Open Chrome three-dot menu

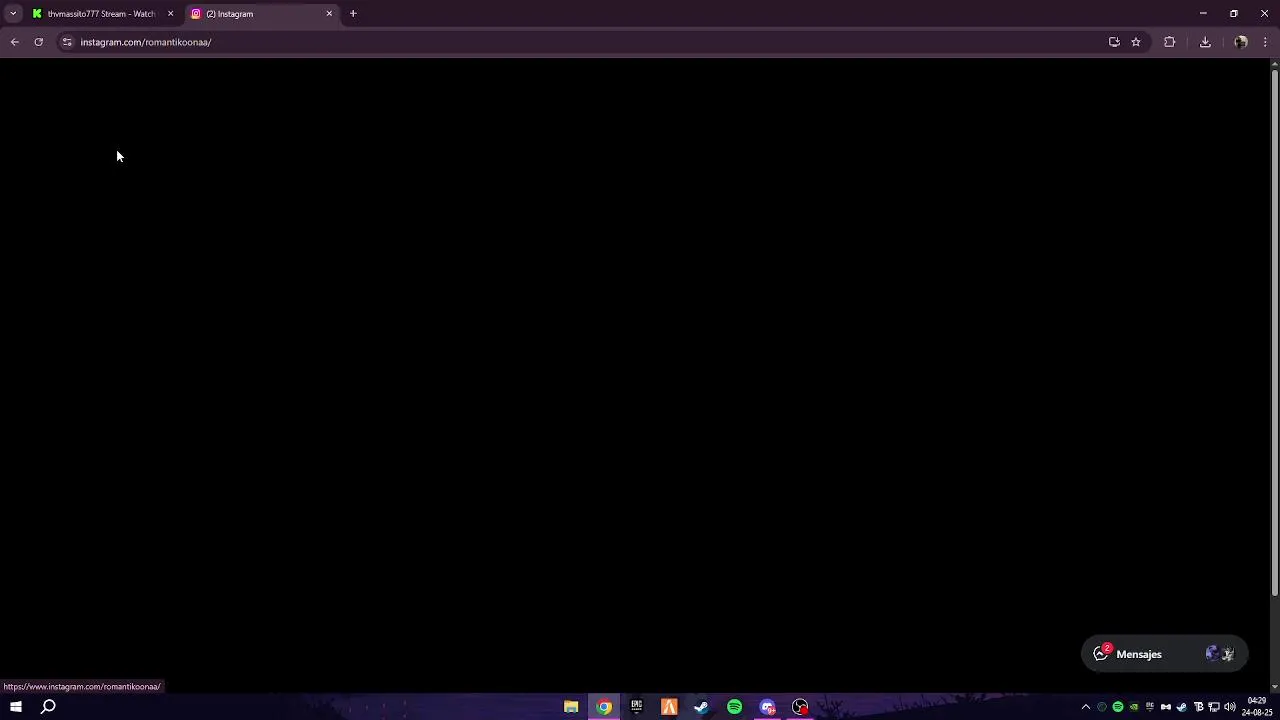pos(1265,42)
